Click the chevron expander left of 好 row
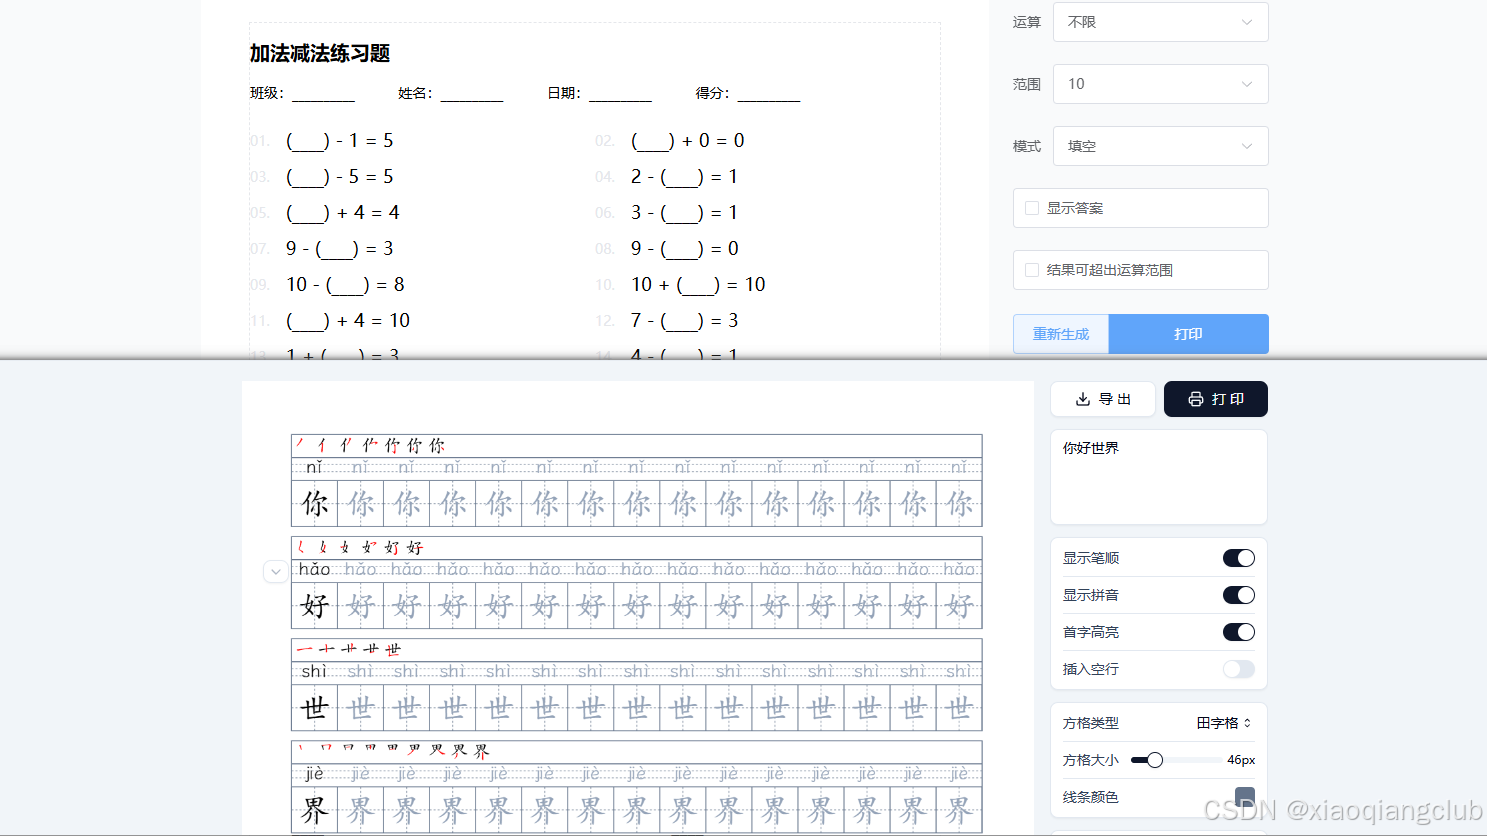Screen dimensions: 1487x836 (x=276, y=572)
